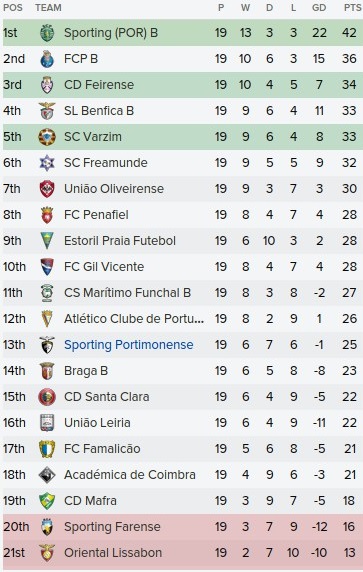Screen dimensions: 363x572
Task: Click the FC Gil Vicente badge
Action: click(x=47, y=267)
